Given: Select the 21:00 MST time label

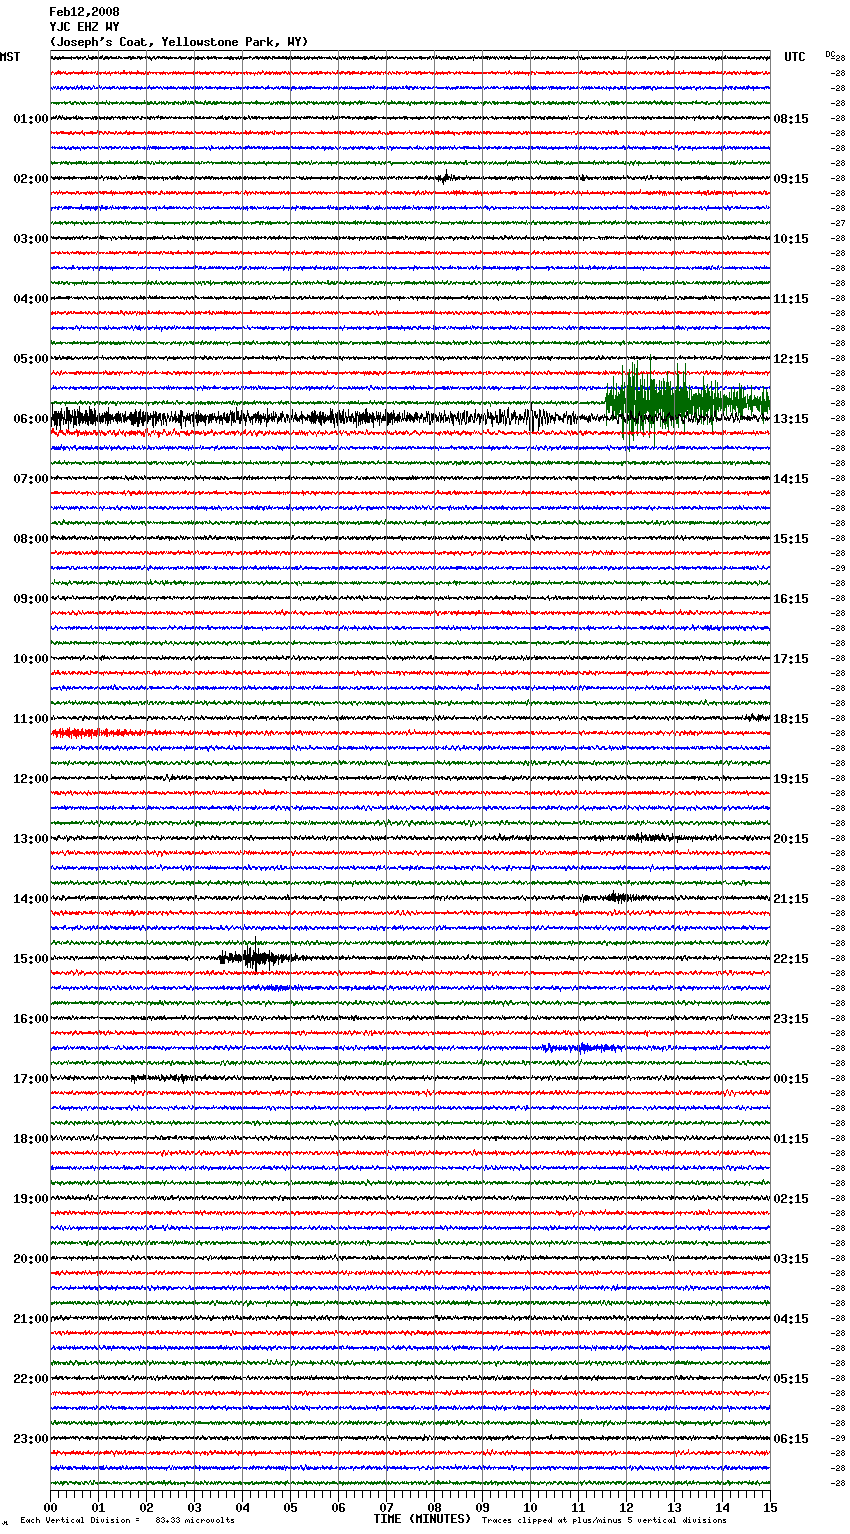Looking at the screenshot, I should coord(31,1319).
